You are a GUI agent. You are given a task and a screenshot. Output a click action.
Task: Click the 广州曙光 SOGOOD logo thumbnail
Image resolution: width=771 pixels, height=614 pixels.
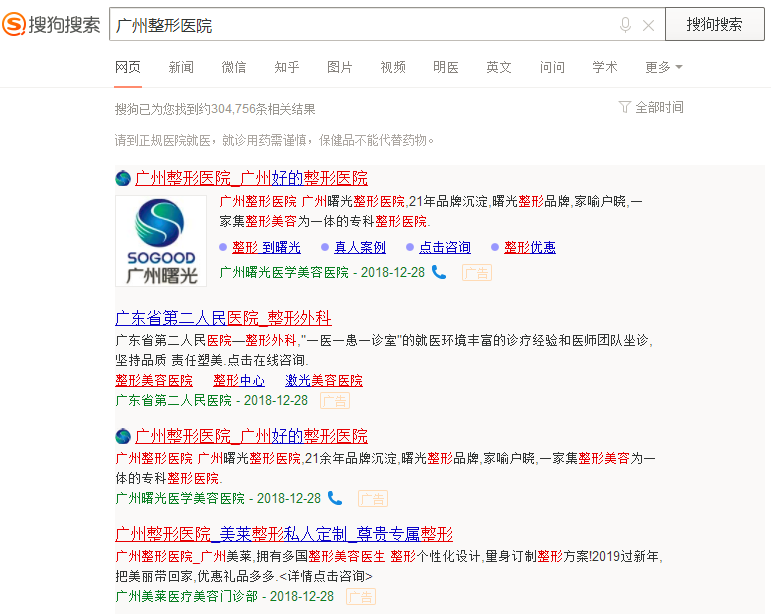coord(161,241)
